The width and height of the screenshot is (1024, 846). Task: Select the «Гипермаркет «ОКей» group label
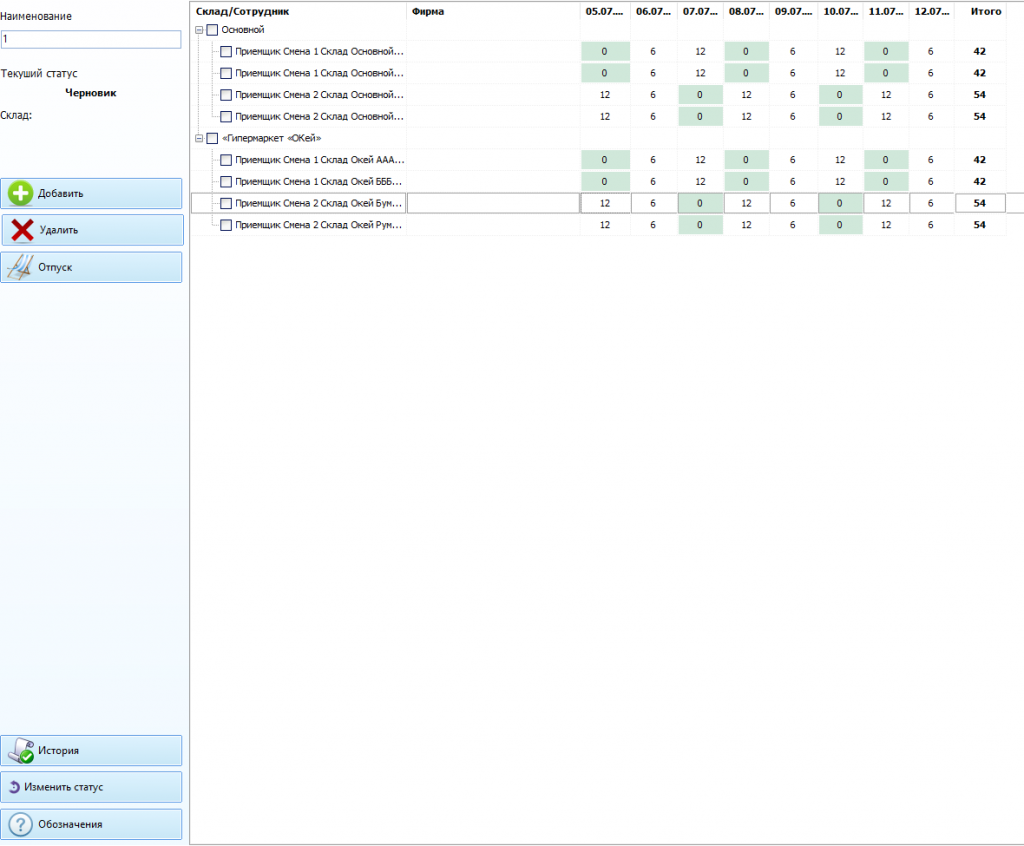click(x=272, y=138)
